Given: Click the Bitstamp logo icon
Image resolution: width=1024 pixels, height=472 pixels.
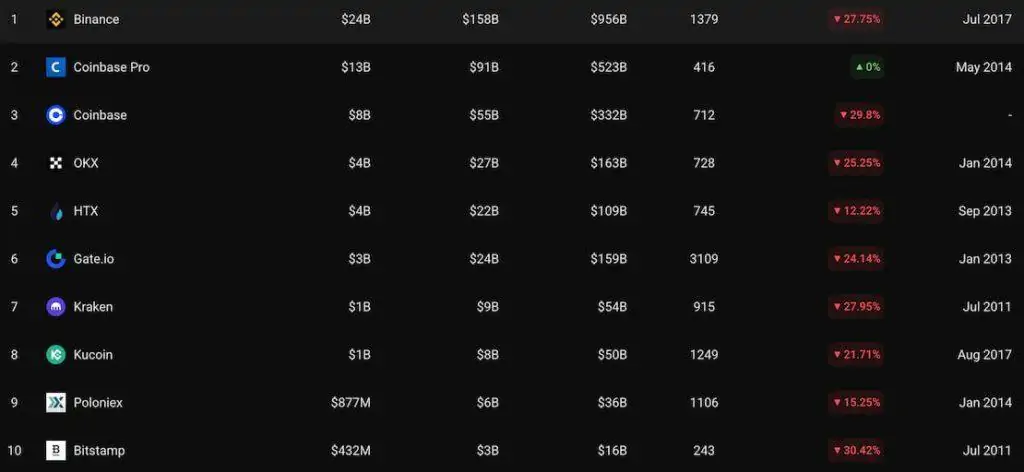Looking at the screenshot, I should pos(56,451).
